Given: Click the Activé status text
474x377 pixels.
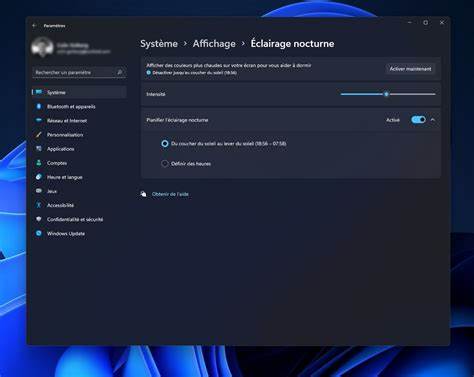Looking at the screenshot, I should 393,120.
